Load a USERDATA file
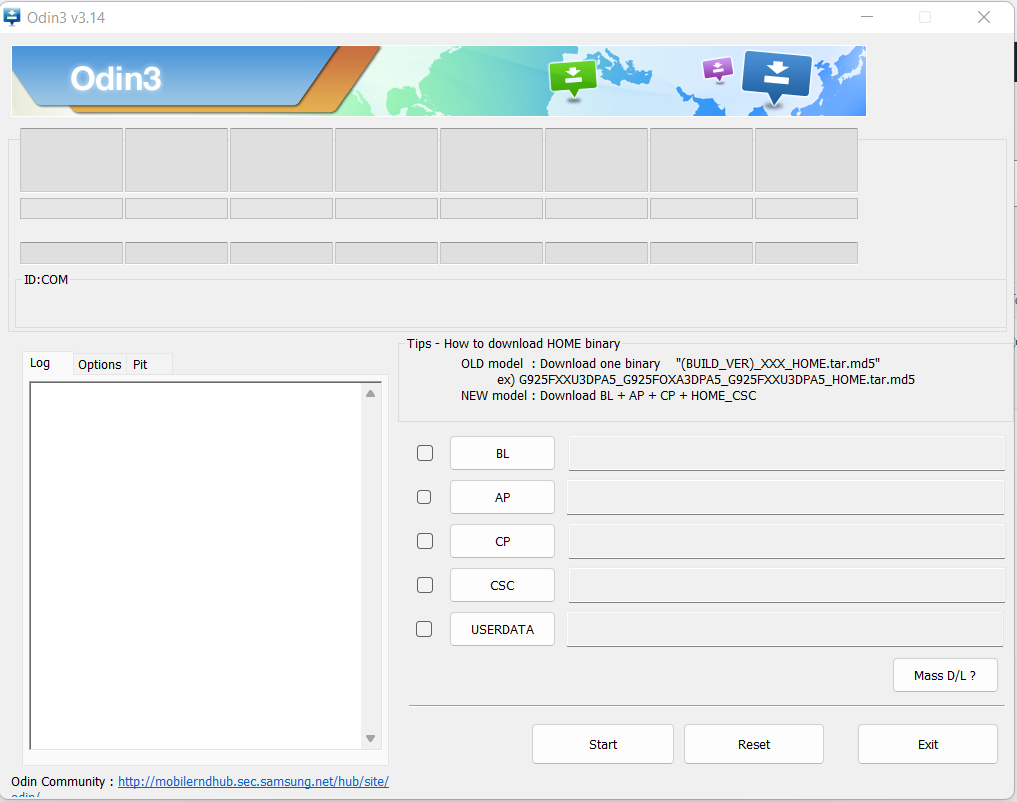The image size is (1017, 802). (502, 630)
